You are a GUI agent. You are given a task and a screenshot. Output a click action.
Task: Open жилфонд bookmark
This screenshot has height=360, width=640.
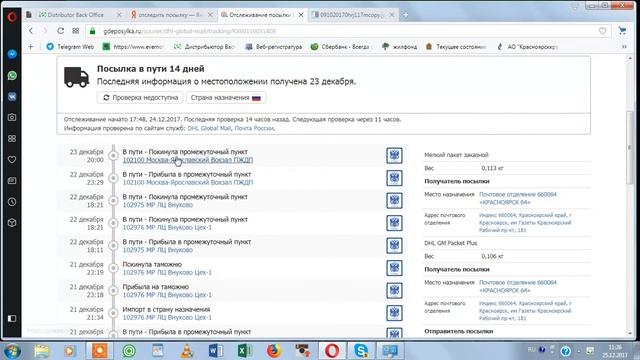click(400, 47)
